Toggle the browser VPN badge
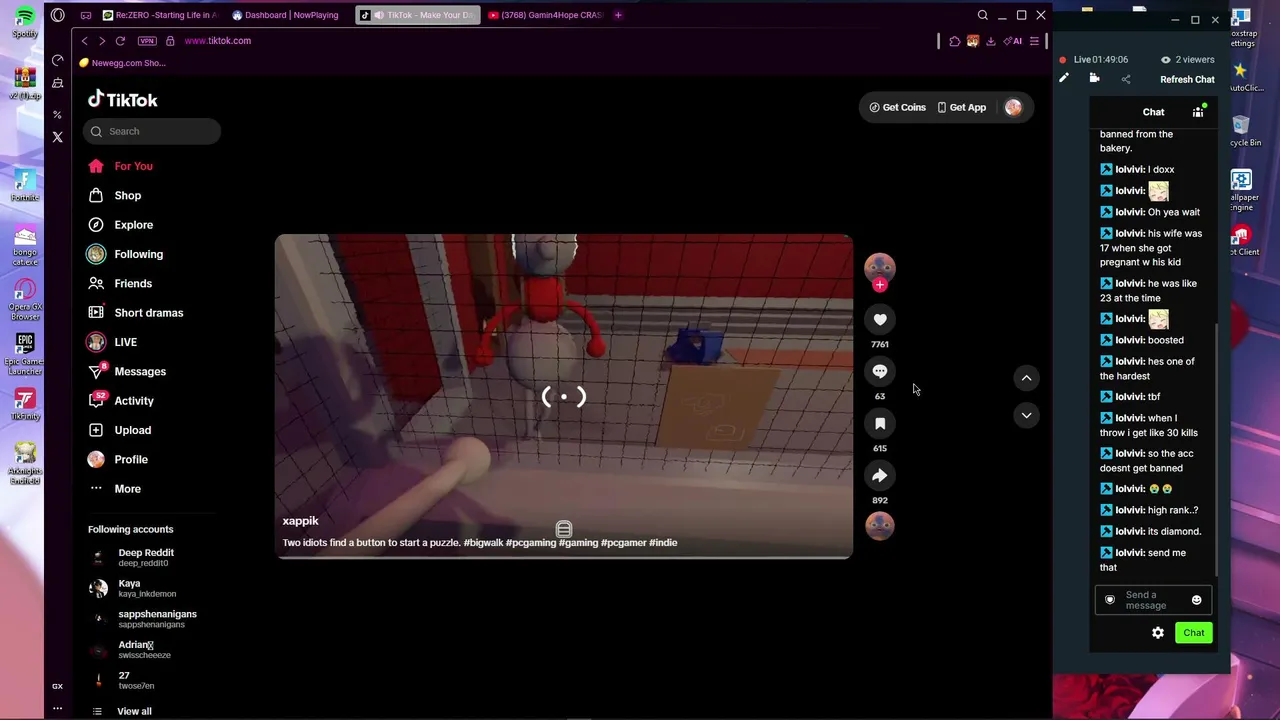Image resolution: width=1280 pixels, height=720 pixels. (147, 41)
